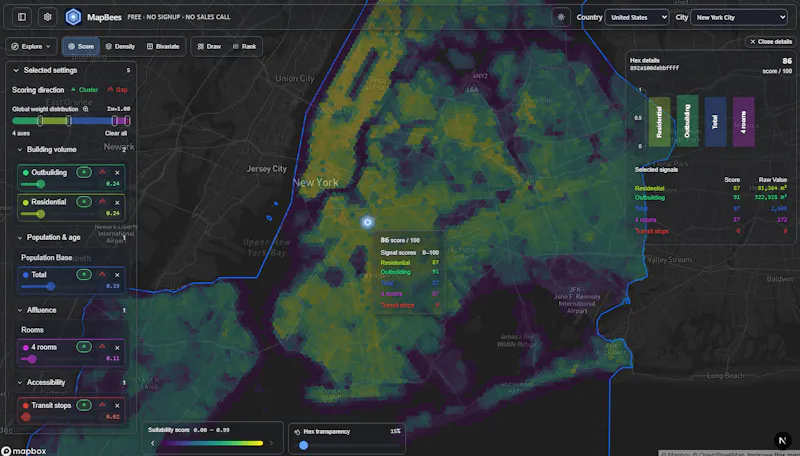Click the Global weight distribution bar
This screenshot has width=800, height=456.
click(71, 121)
